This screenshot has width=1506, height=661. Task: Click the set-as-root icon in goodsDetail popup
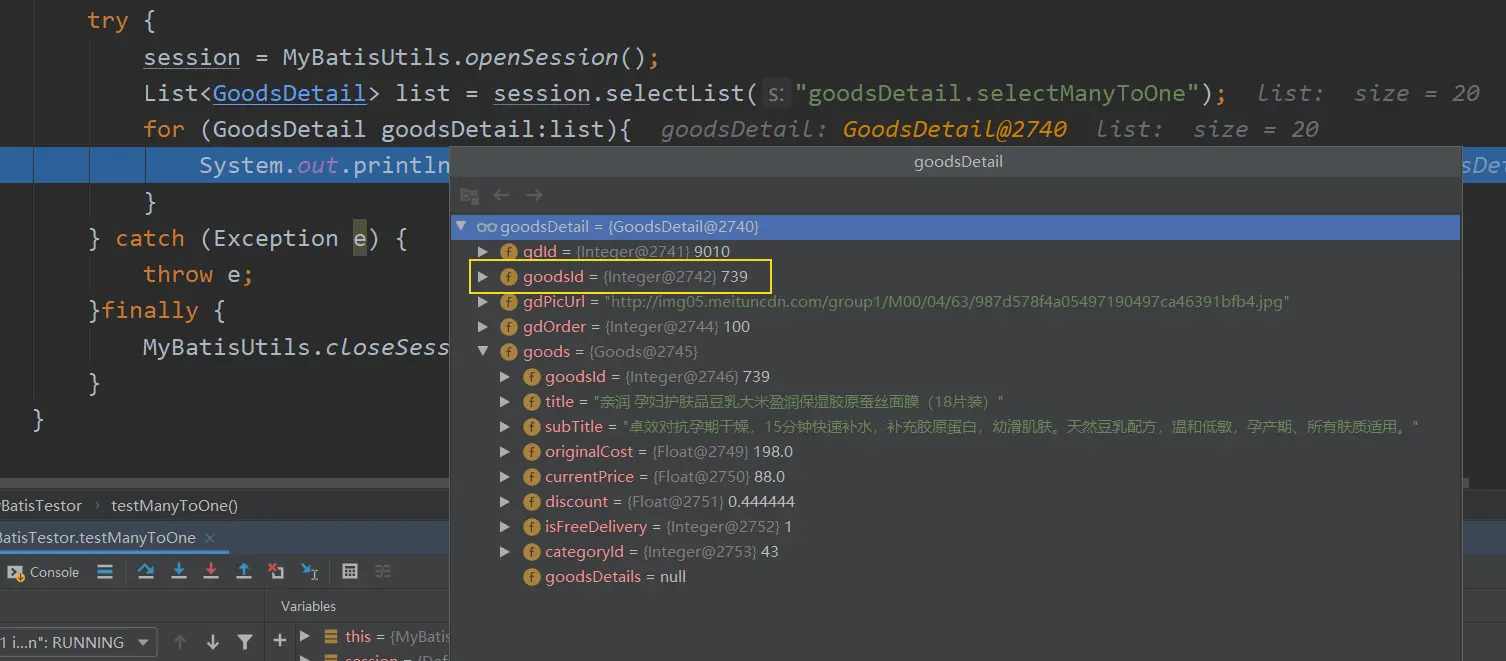pyautogui.click(x=470, y=195)
